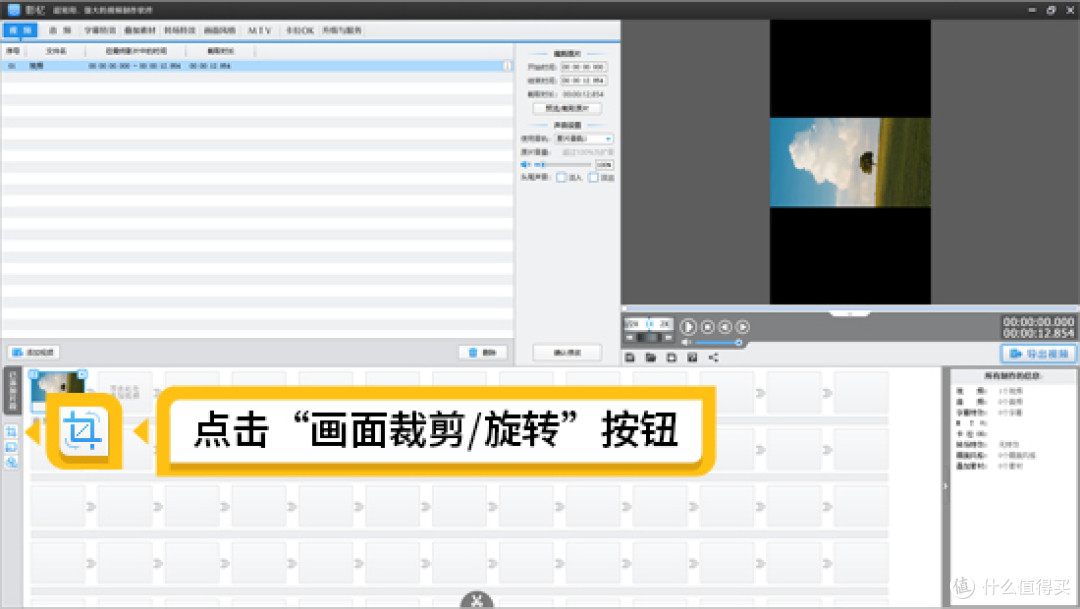Click the 导出视频 export button
The image size is (1080, 609).
coord(1039,353)
